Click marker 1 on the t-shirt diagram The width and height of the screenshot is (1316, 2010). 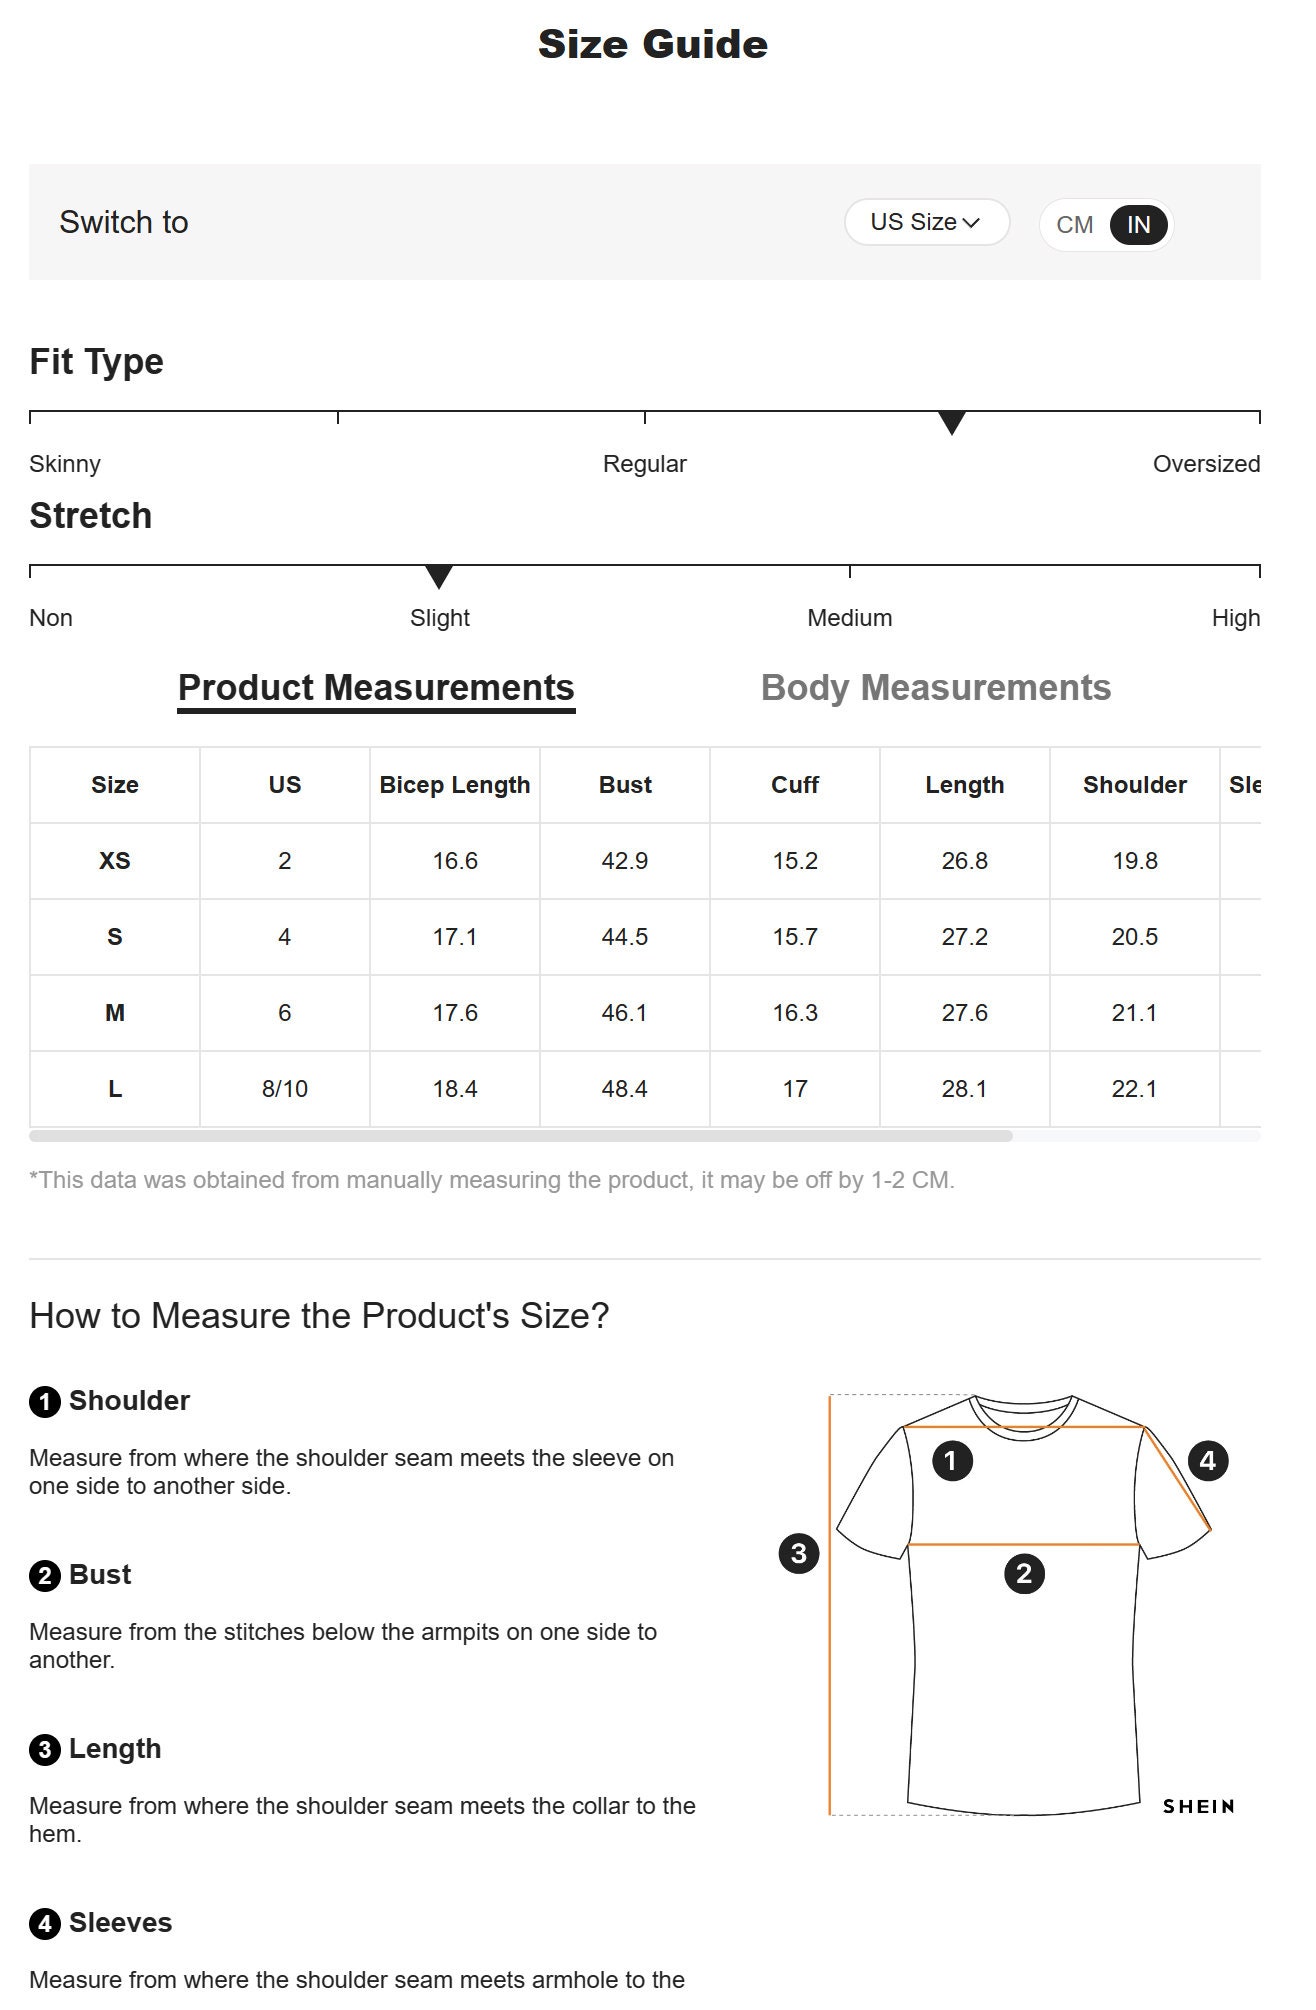(x=952, y=1461)
